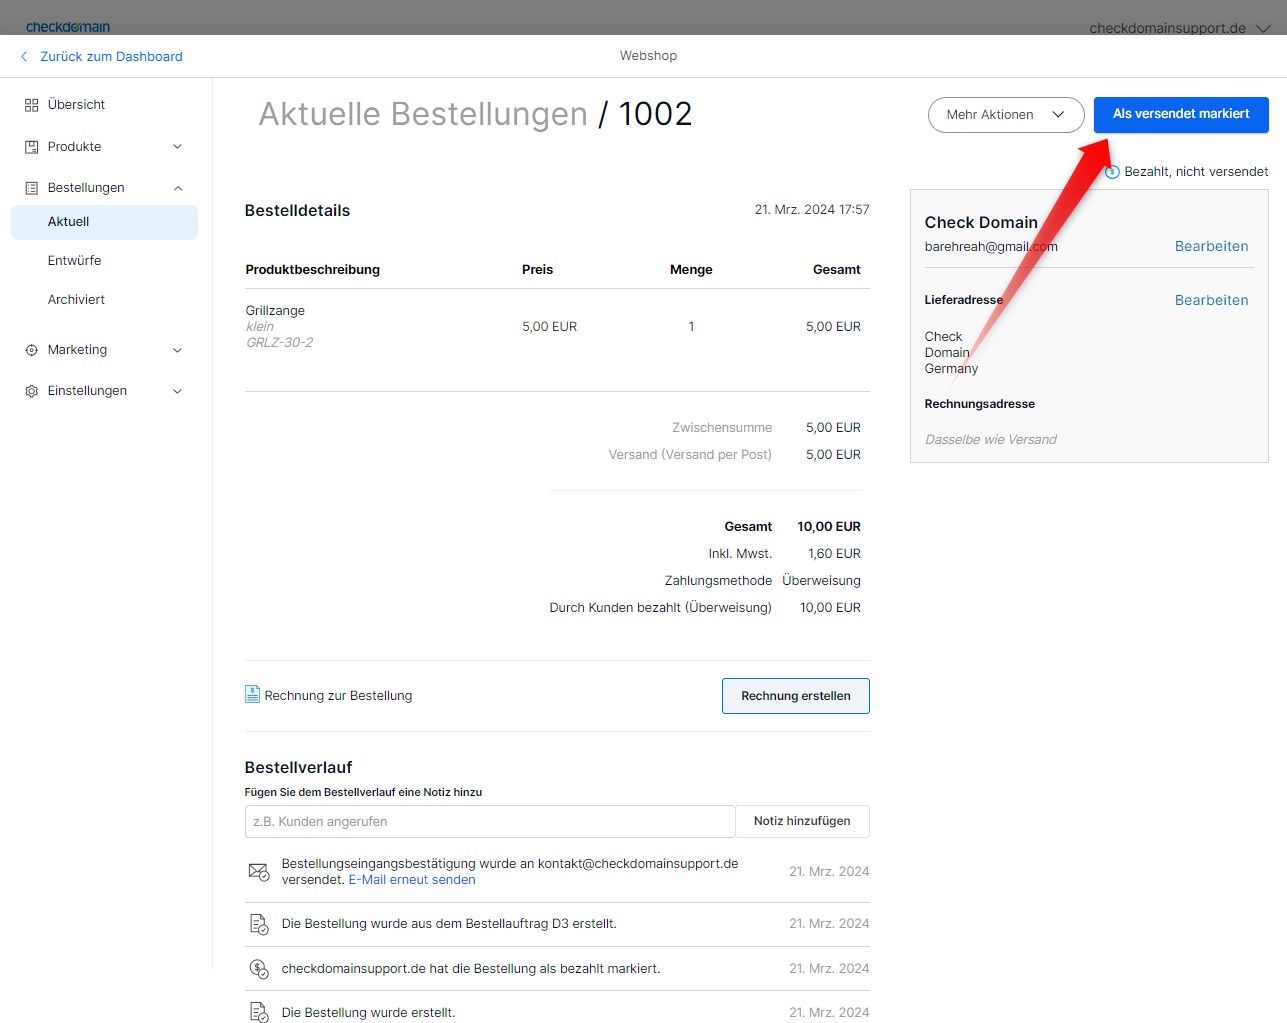Click the Einstellungen gear icon
The image size is (1287, 1023).
[31, 391]
